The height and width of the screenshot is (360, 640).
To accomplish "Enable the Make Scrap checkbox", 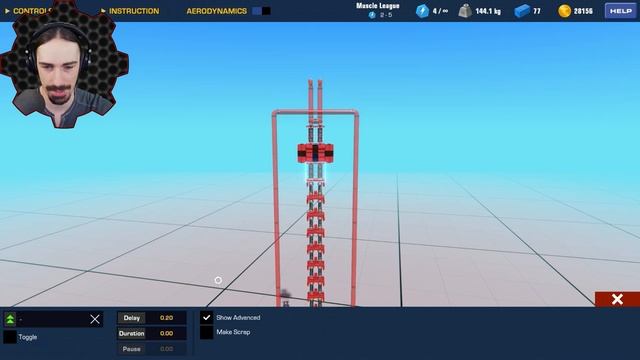I will (207, 332).
